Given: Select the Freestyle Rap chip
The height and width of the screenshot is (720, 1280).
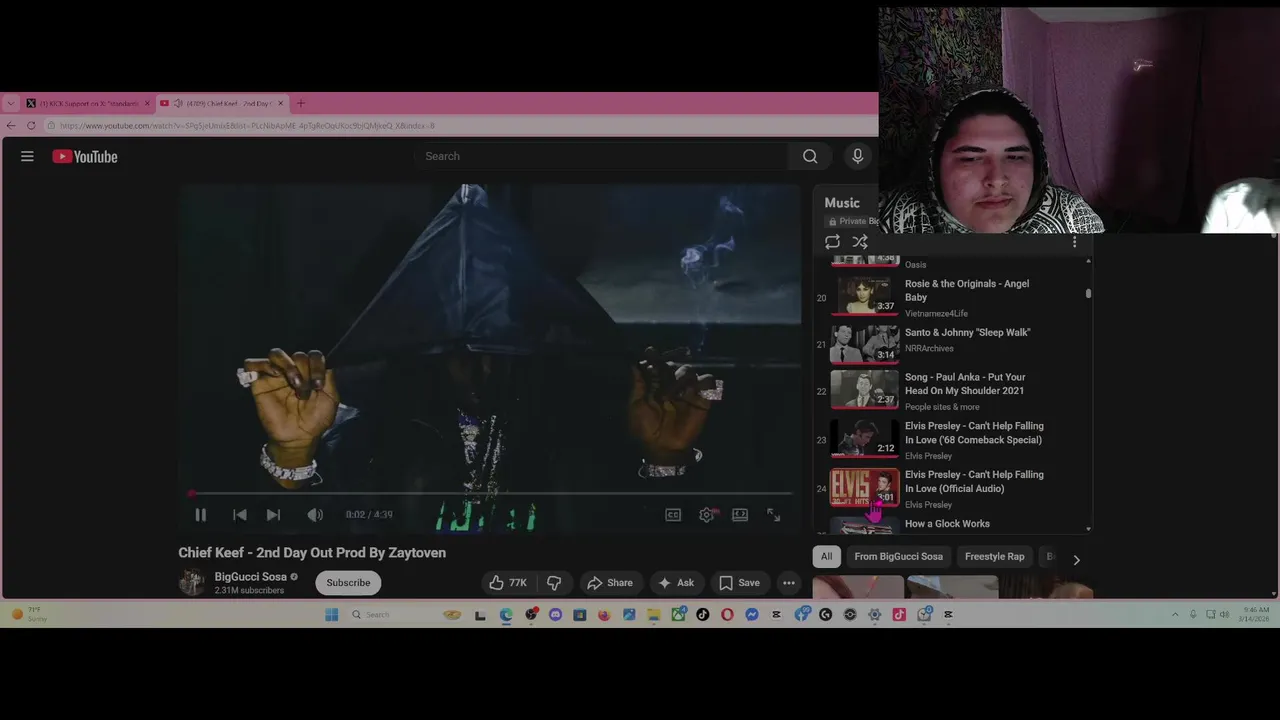Looking at the screenshot, I should pos(994,557).
